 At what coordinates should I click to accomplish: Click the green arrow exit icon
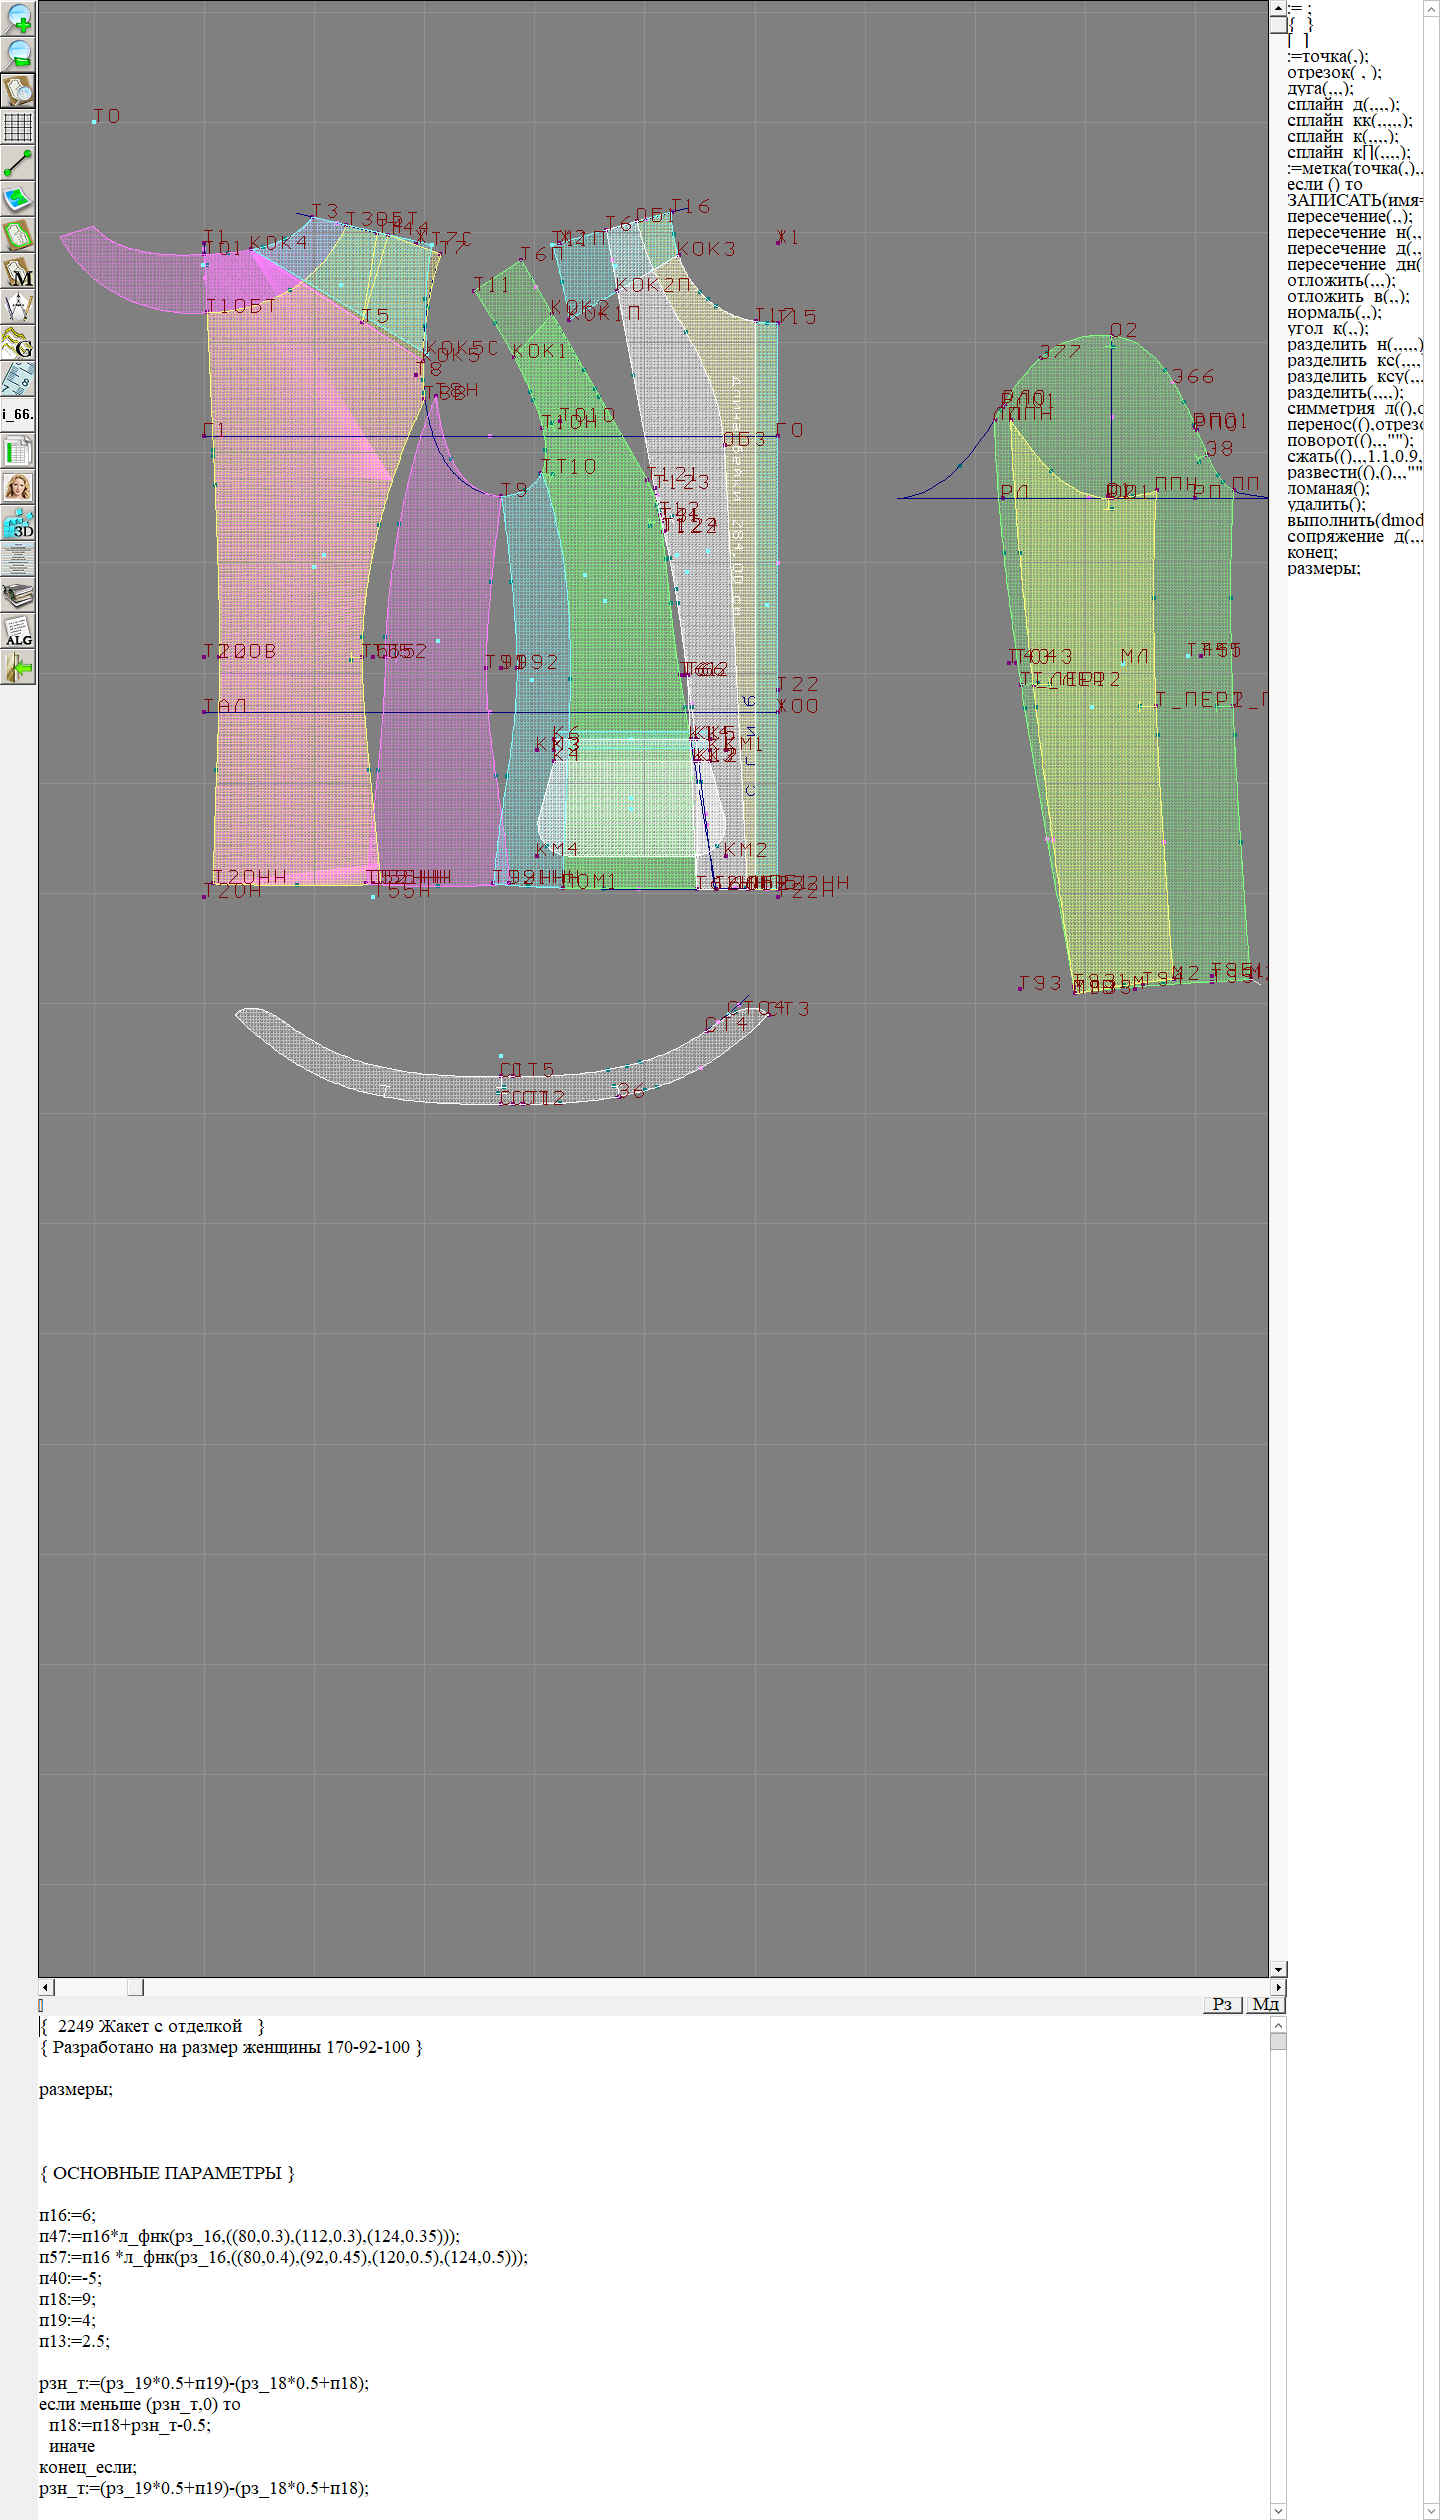pos(18,667)
